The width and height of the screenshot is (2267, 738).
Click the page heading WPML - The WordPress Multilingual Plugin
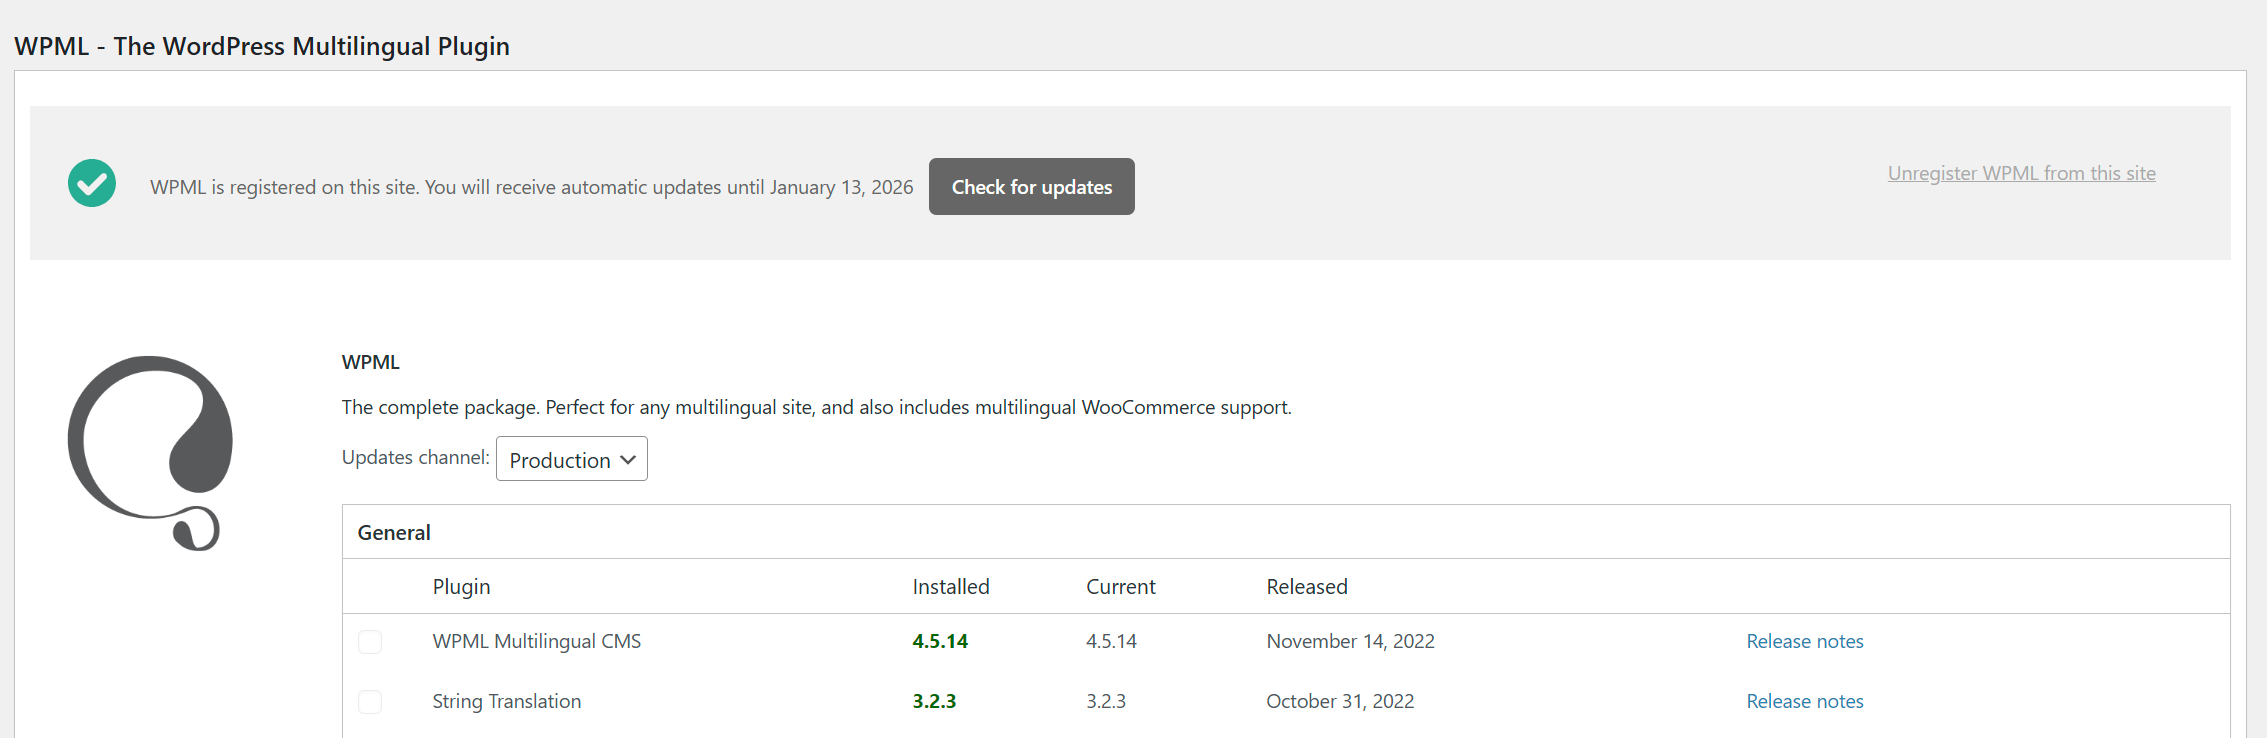click(x=262, y=46)
